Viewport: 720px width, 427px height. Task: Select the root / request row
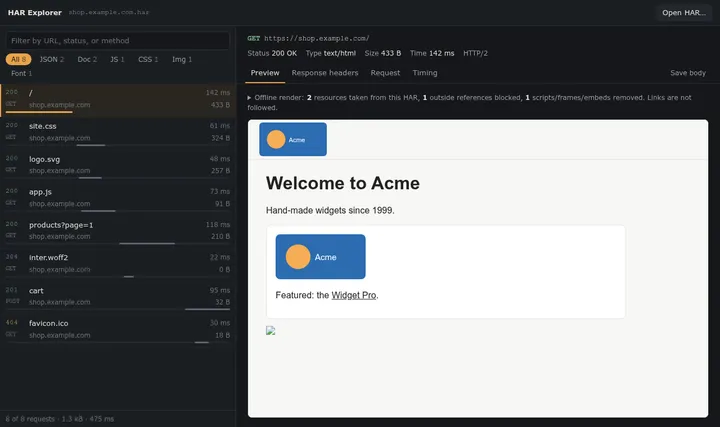click(118, 99)
